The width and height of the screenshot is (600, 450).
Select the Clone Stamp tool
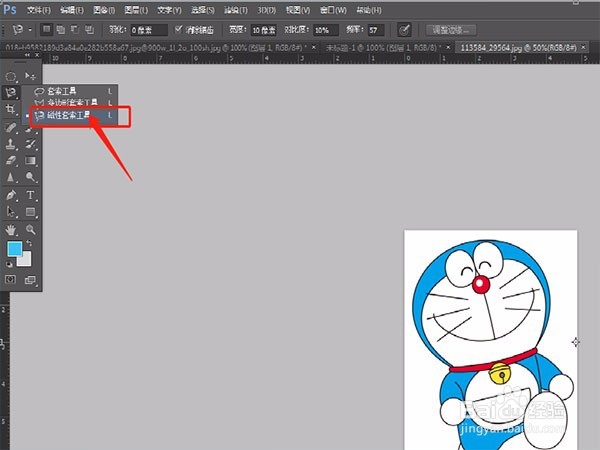(x=11, y=144)
